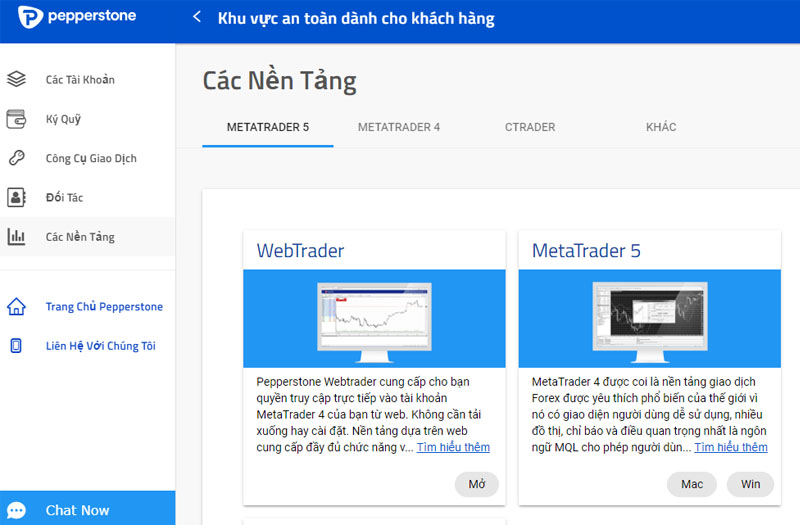Image resolution: width=800 pixels, height=525 pixels.
Task: Click Tìm hiểu thêm link in WebTrader card
Action: [x=453, y=447]
